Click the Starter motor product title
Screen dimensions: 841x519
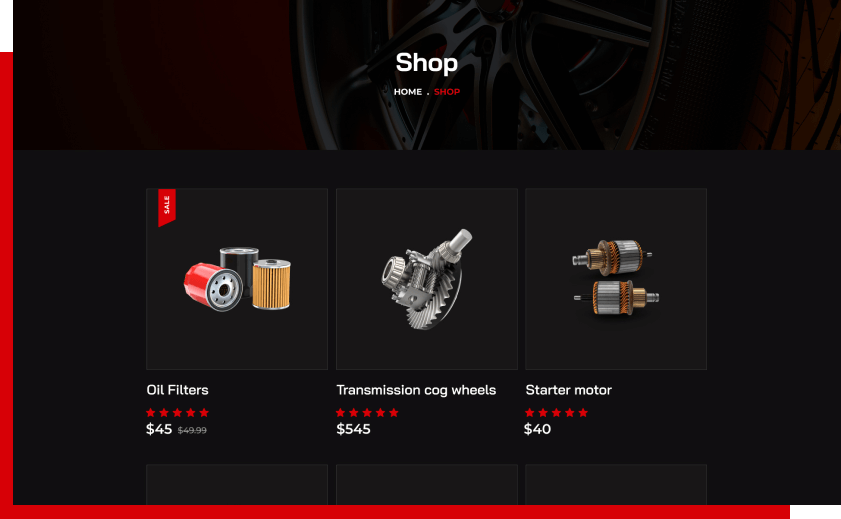[569, 390]
